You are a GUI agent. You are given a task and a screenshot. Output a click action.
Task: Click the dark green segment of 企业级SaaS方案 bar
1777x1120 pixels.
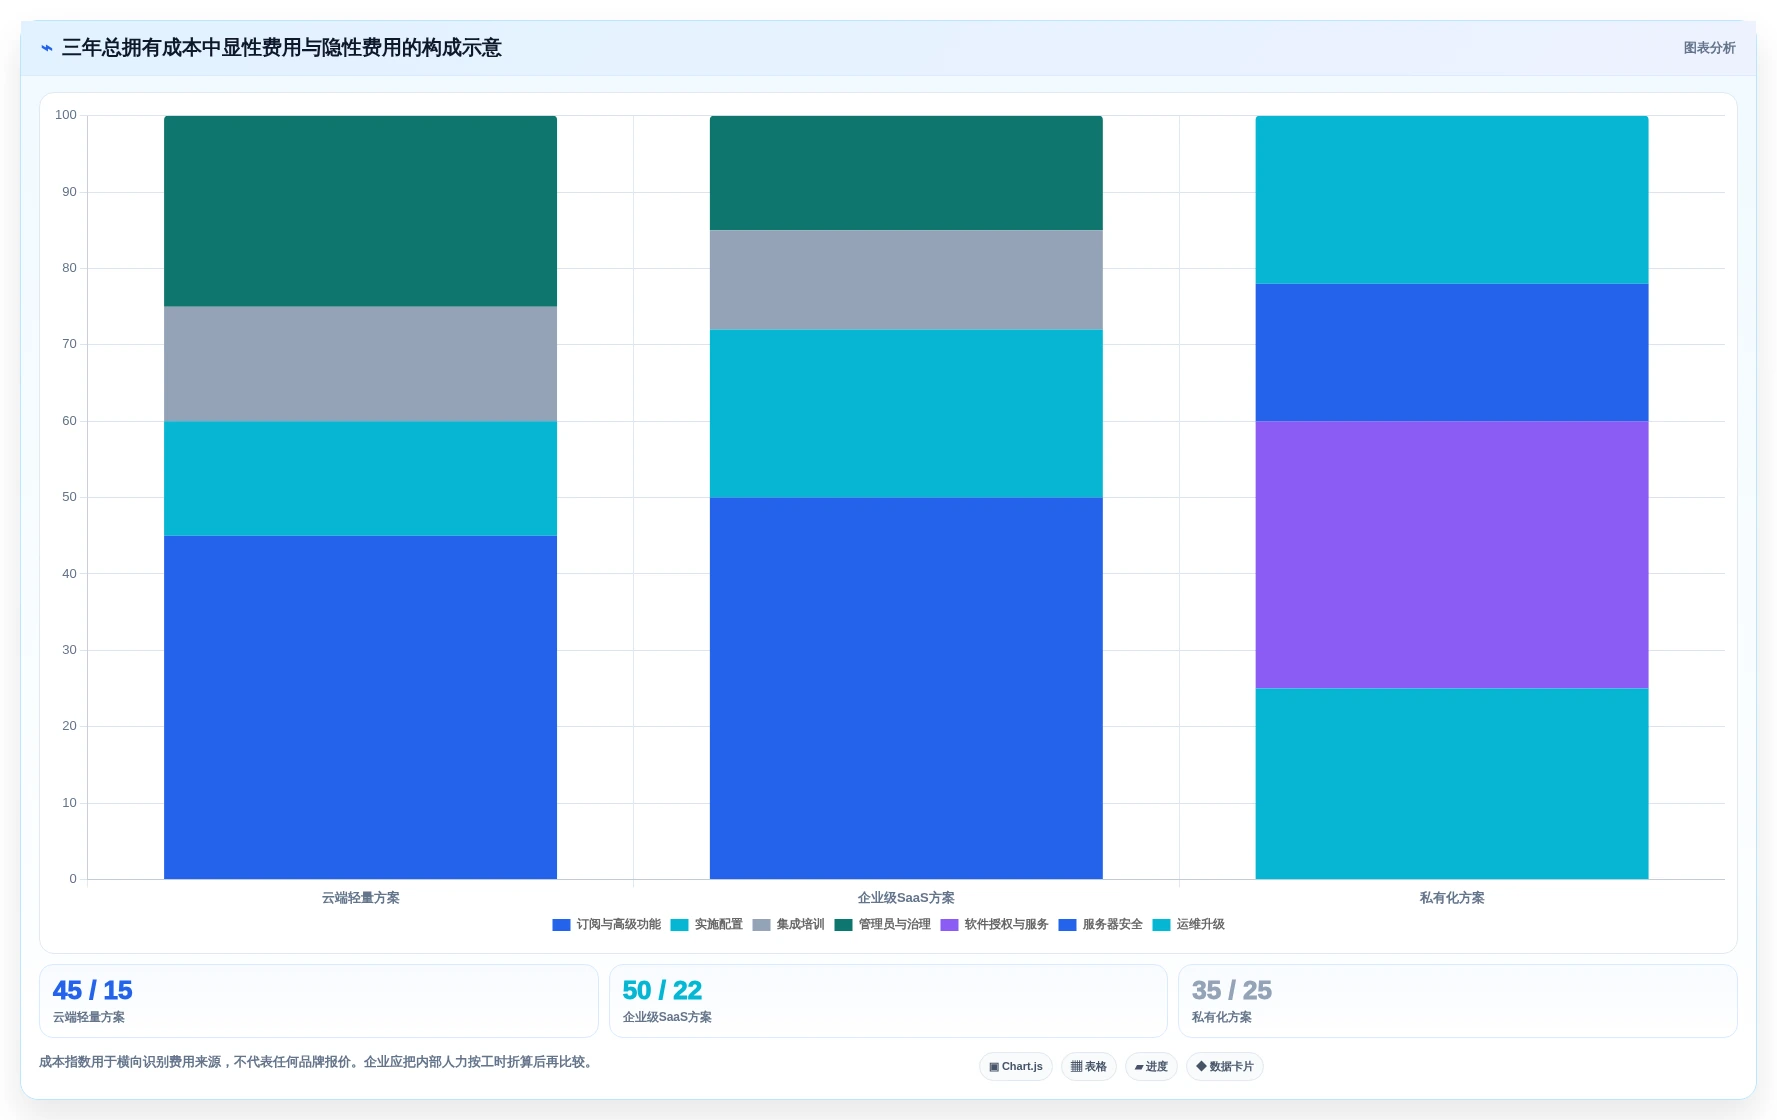click(906, 173)
